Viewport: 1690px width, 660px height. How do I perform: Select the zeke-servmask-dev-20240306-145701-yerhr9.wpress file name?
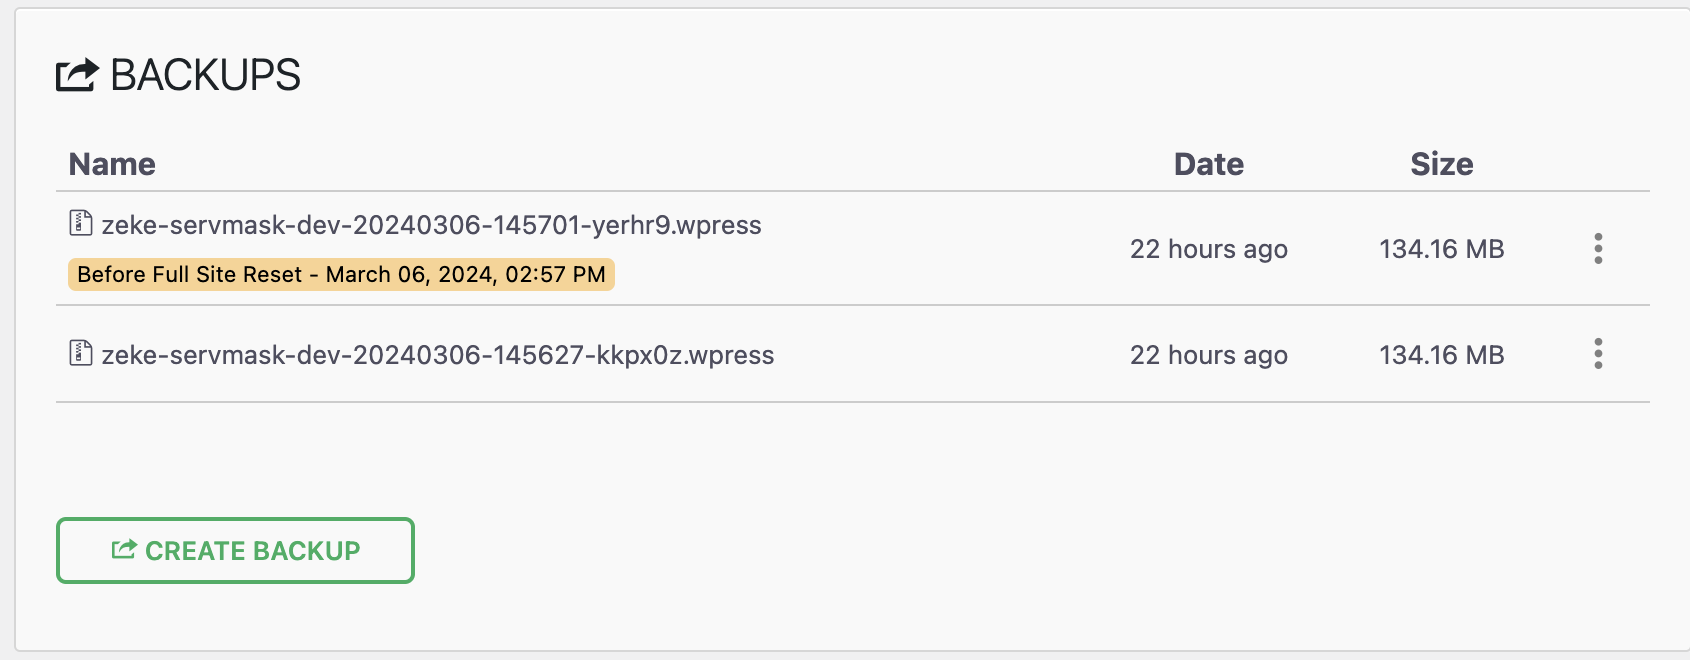[x=431, y=225]
